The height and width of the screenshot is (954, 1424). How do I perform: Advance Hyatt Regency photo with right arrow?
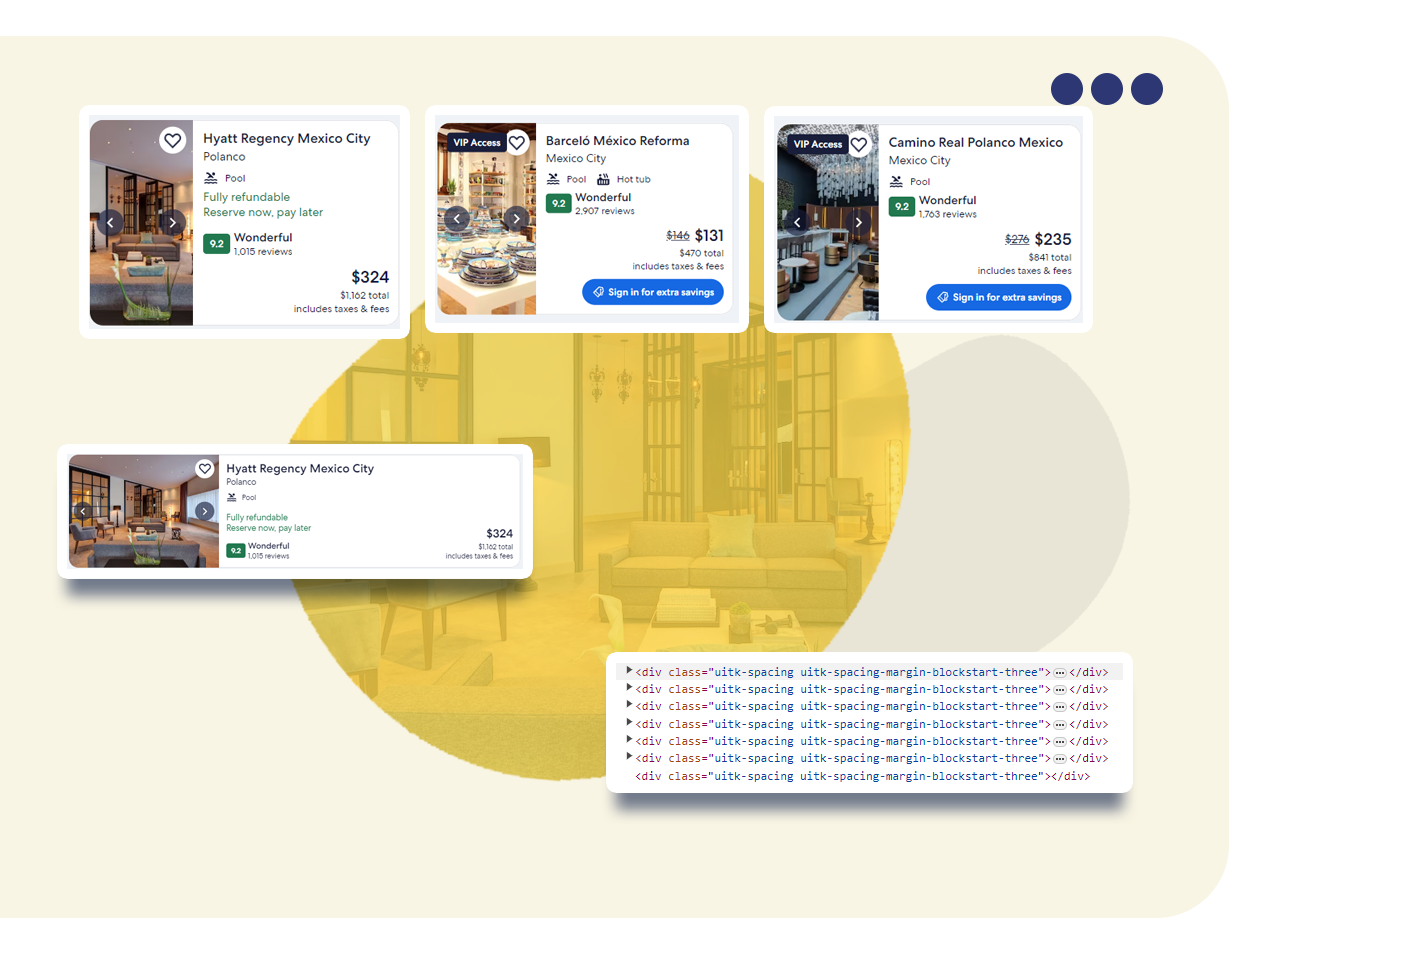coord(172,222)
